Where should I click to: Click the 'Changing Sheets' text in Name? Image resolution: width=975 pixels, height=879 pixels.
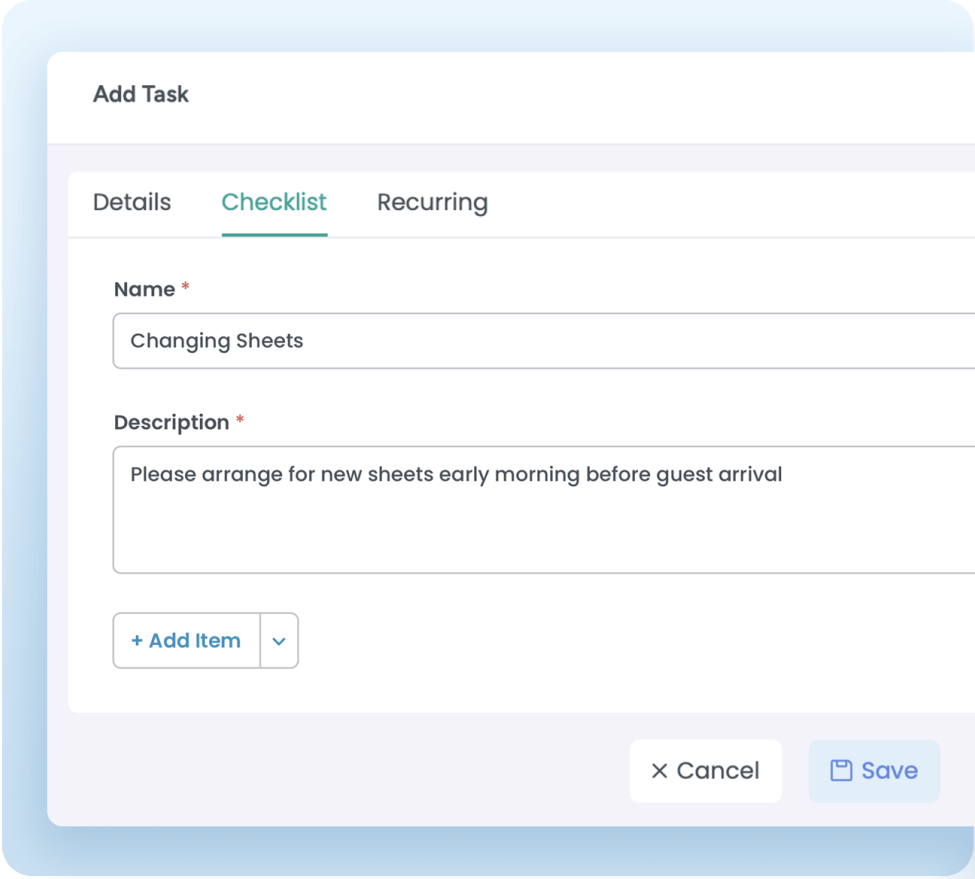click(217, 341)
